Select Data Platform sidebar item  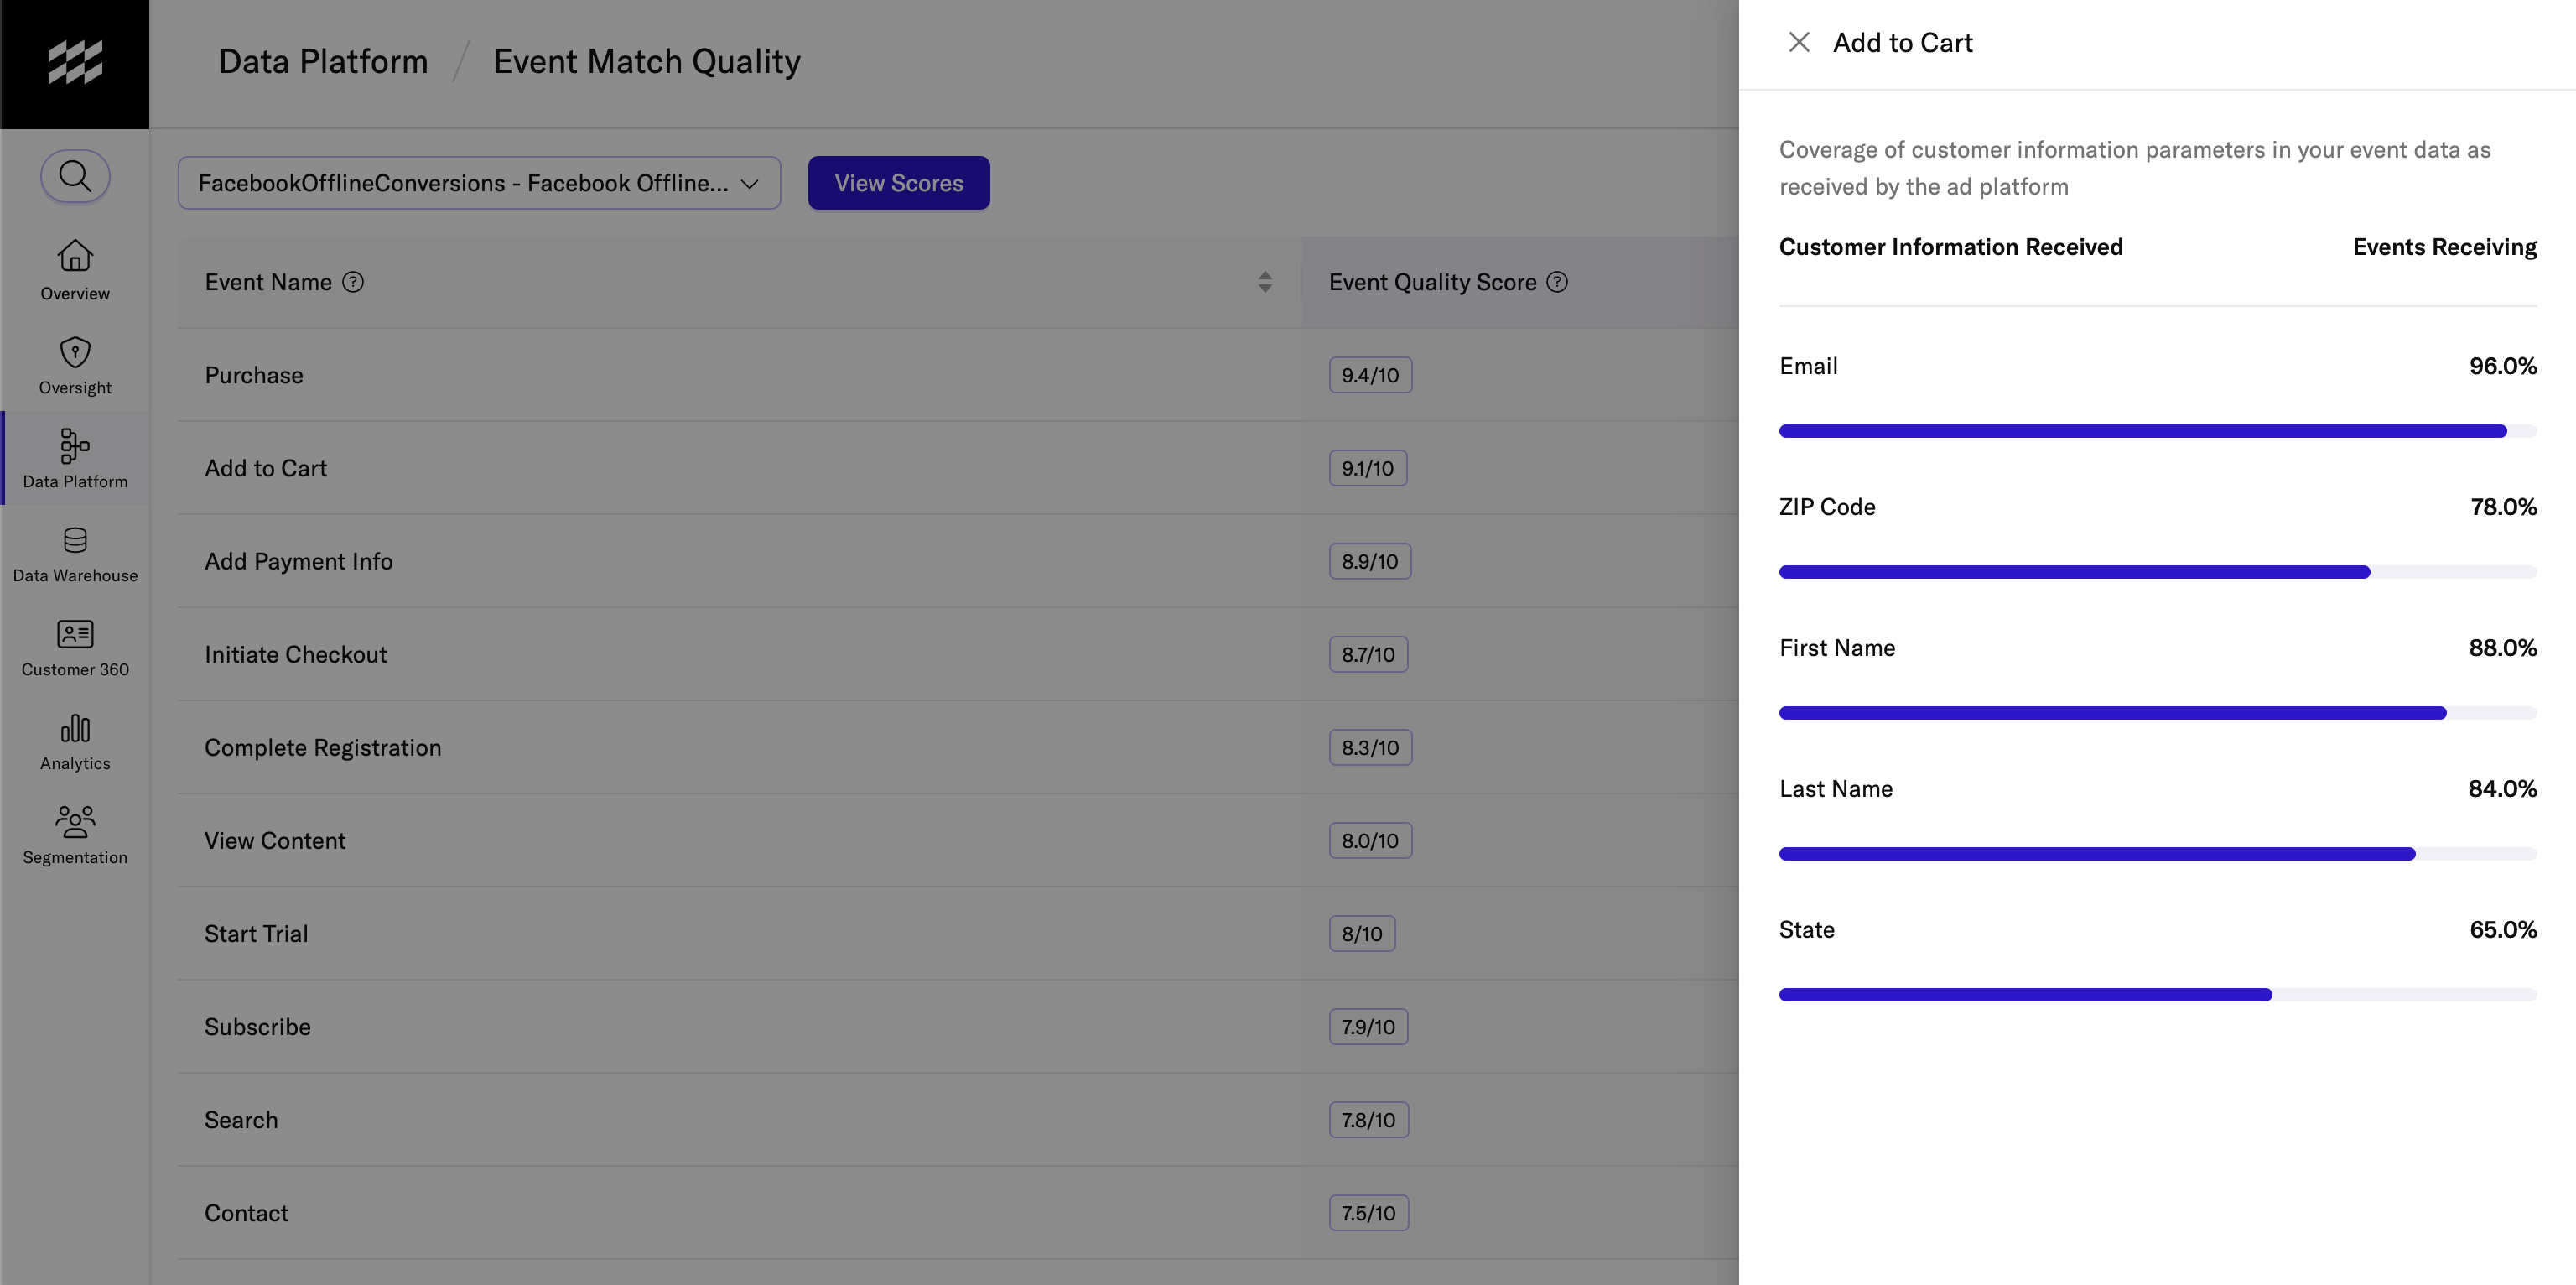(75, 458)
